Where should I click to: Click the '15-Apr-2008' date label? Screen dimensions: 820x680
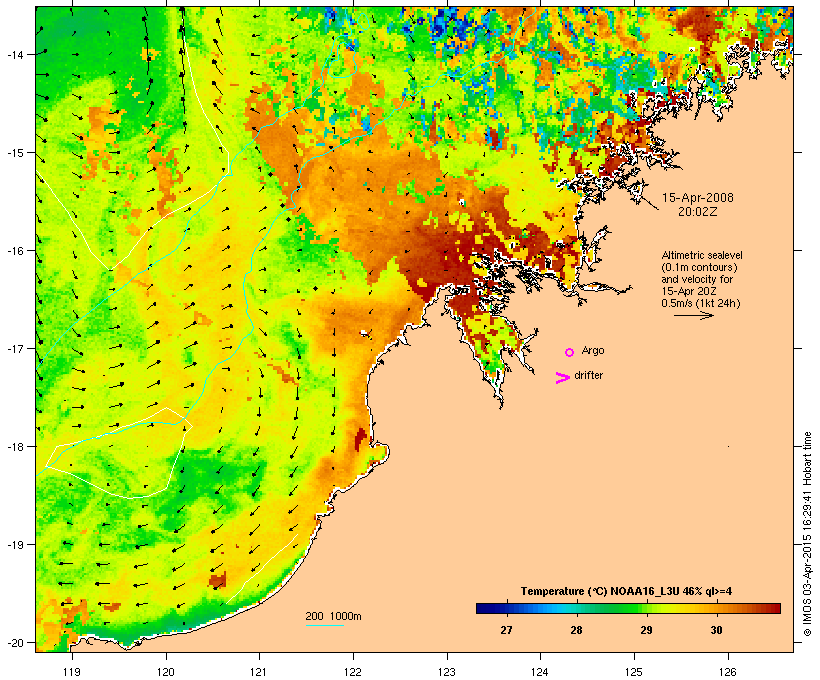pos(698,198)
